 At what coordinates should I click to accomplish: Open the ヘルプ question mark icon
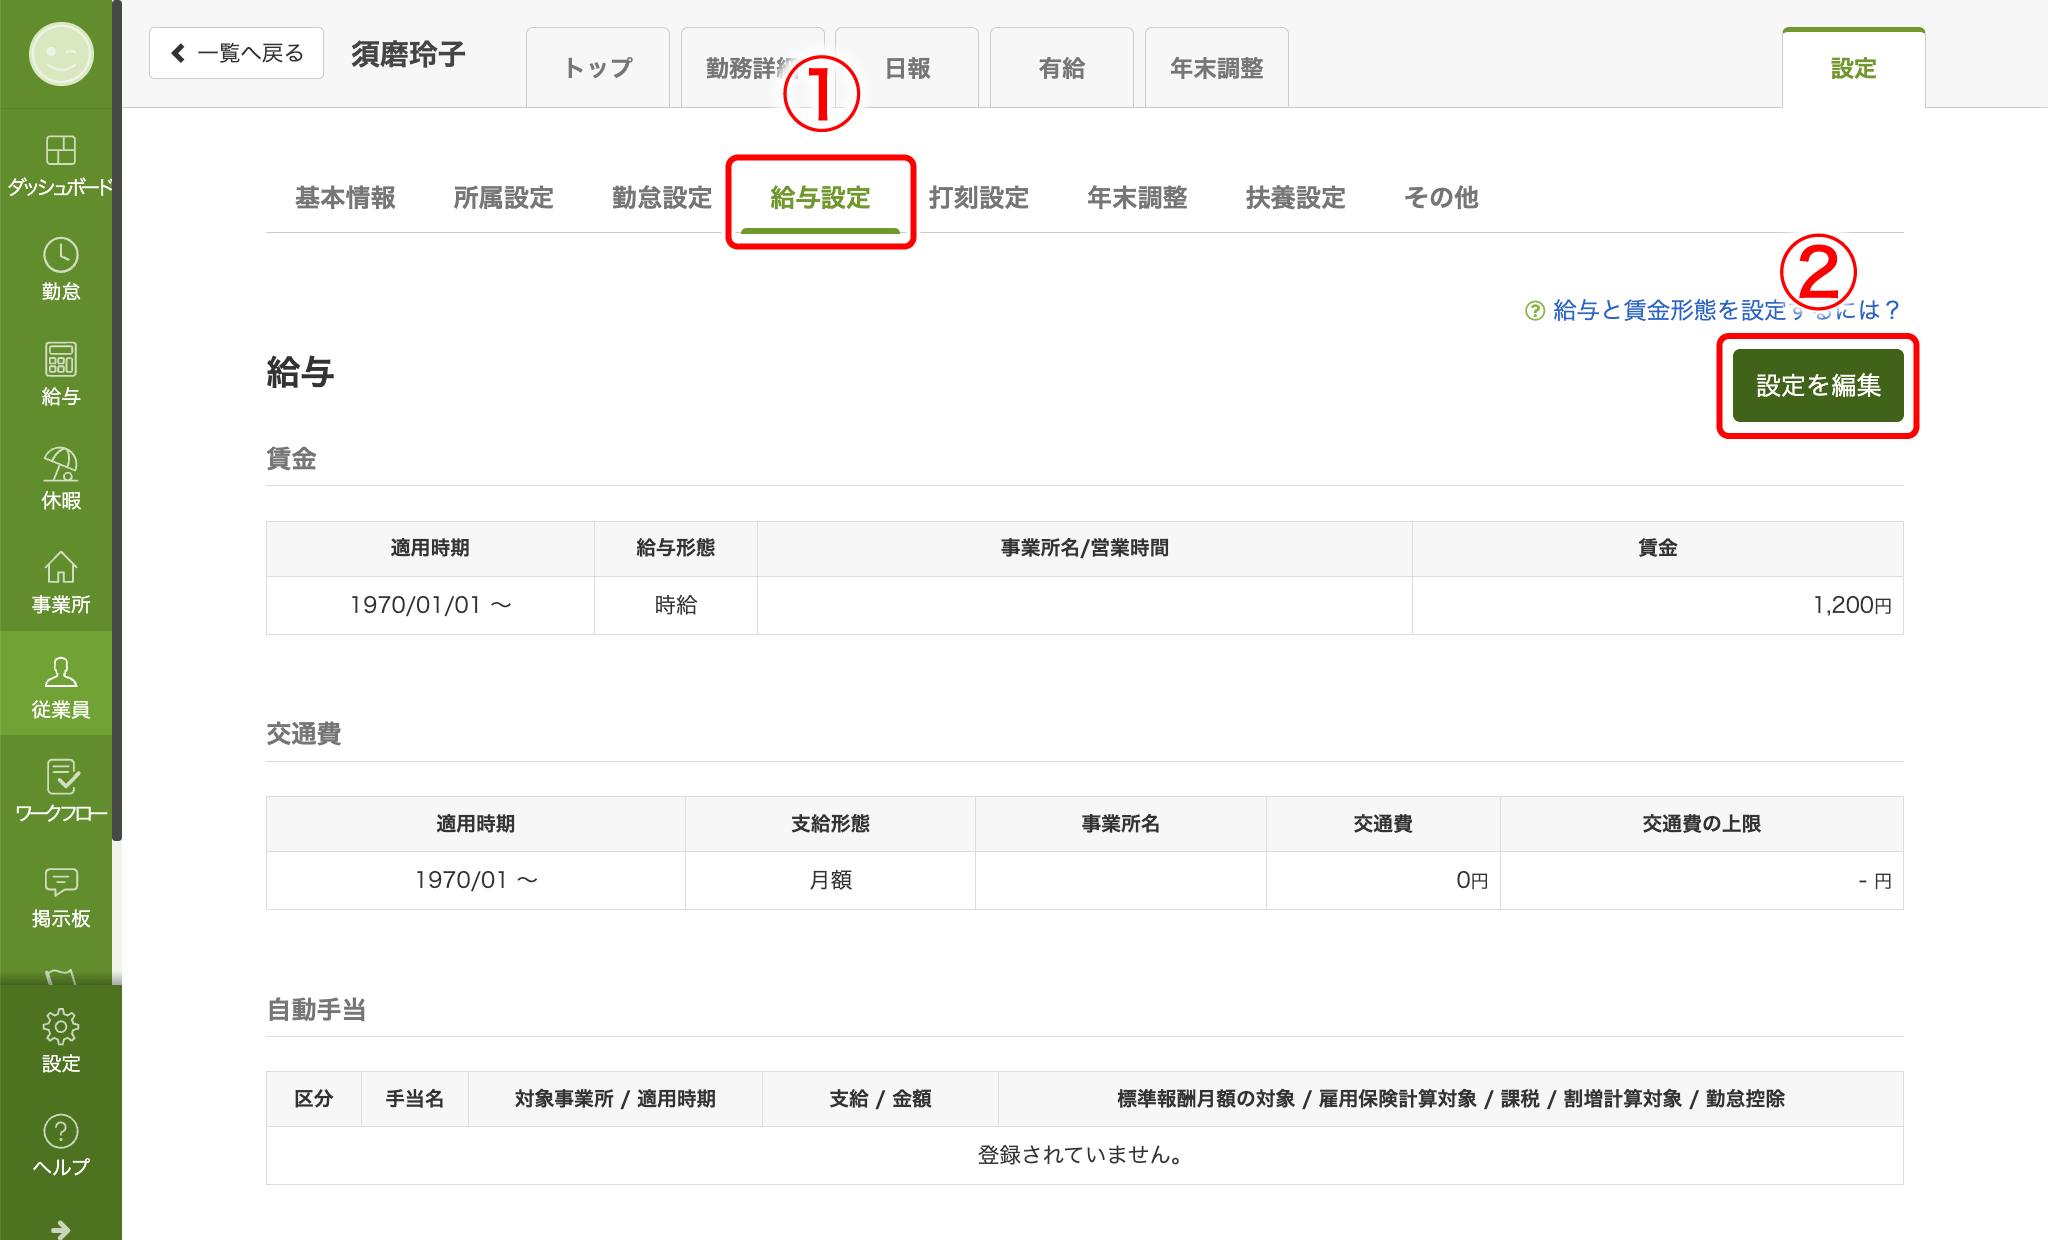click(x=60, y=1132)
